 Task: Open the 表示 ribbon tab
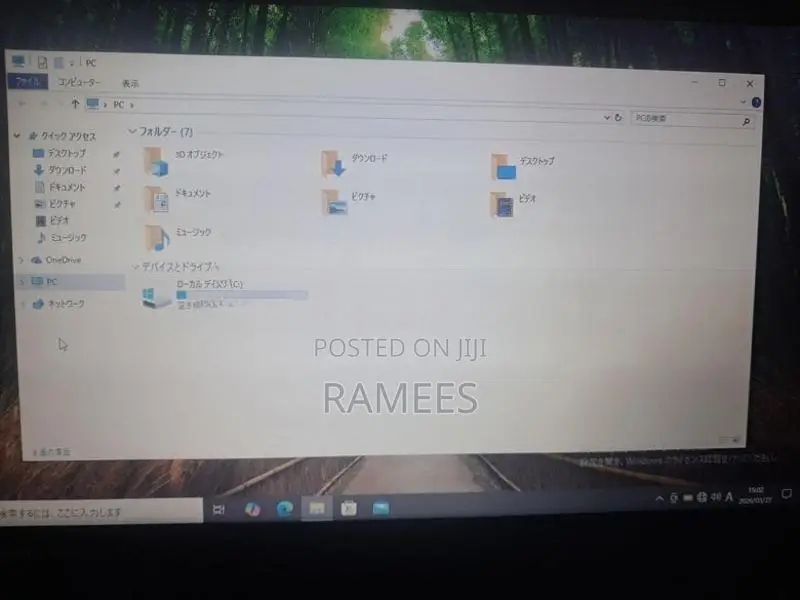tap(130, 84)
